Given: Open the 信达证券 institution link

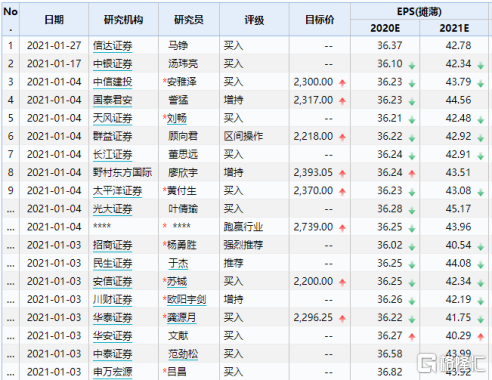Looking at the screenshot, I should 113,46.
